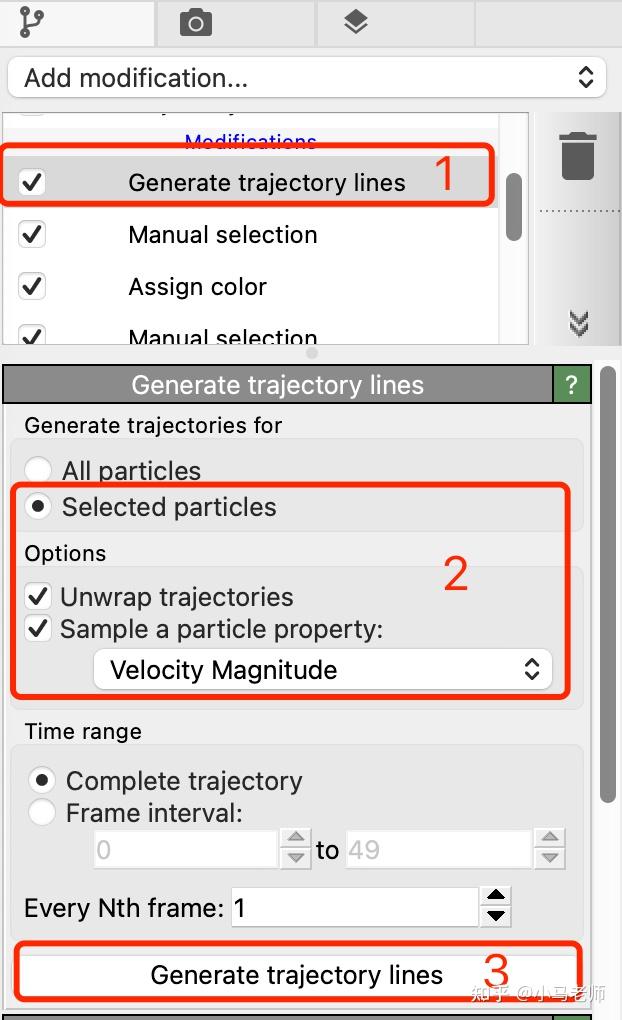Image resolution: width=622 pixels, height=1020 pixels.
Task: Select Assign color in the pipeline list
Action: pyautogui.click(x=197, y=287)
